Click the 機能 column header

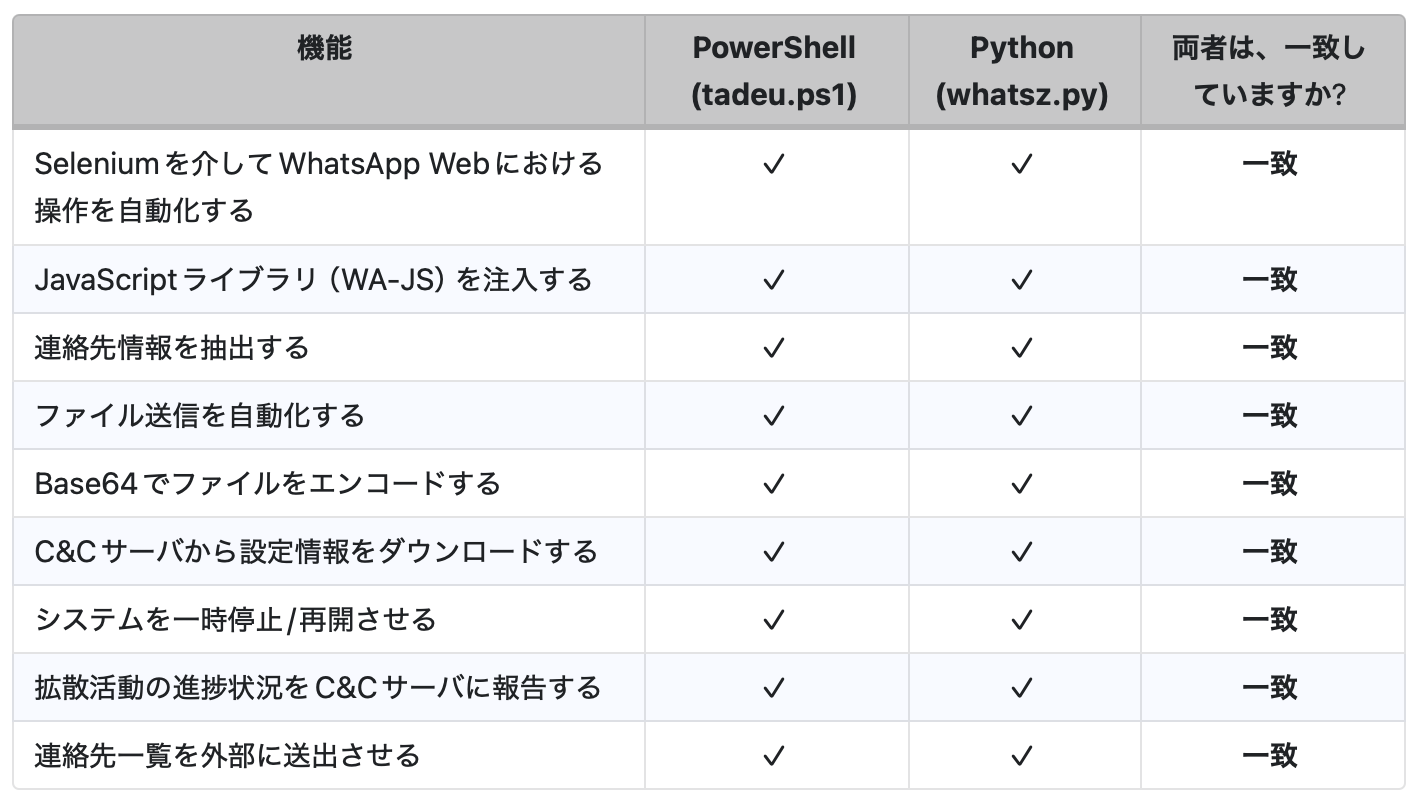[x=325, y=47]
